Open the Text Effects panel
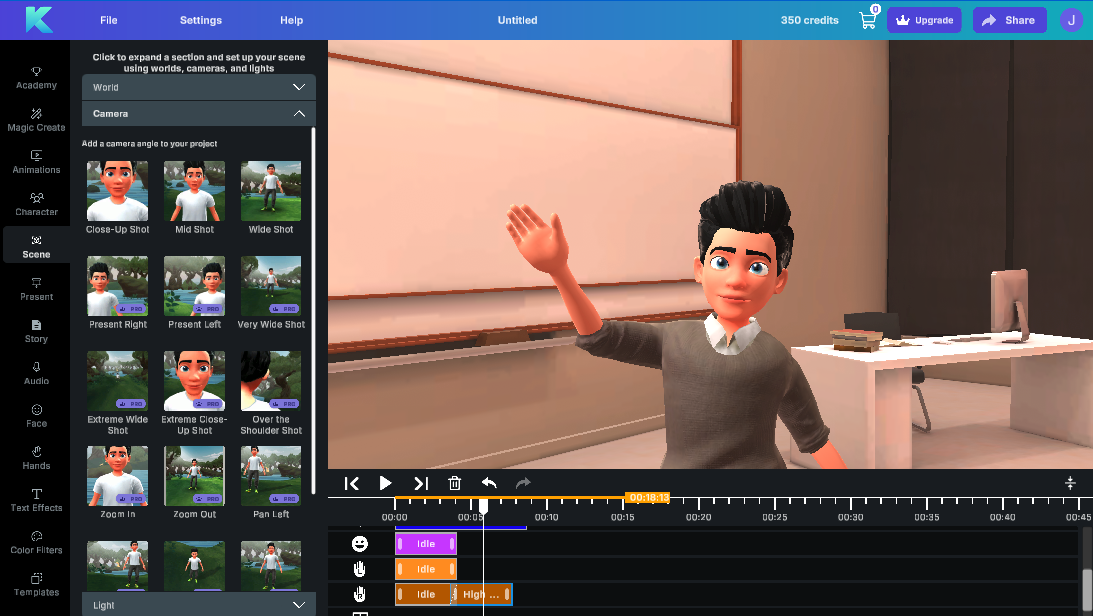 point(36,498)
